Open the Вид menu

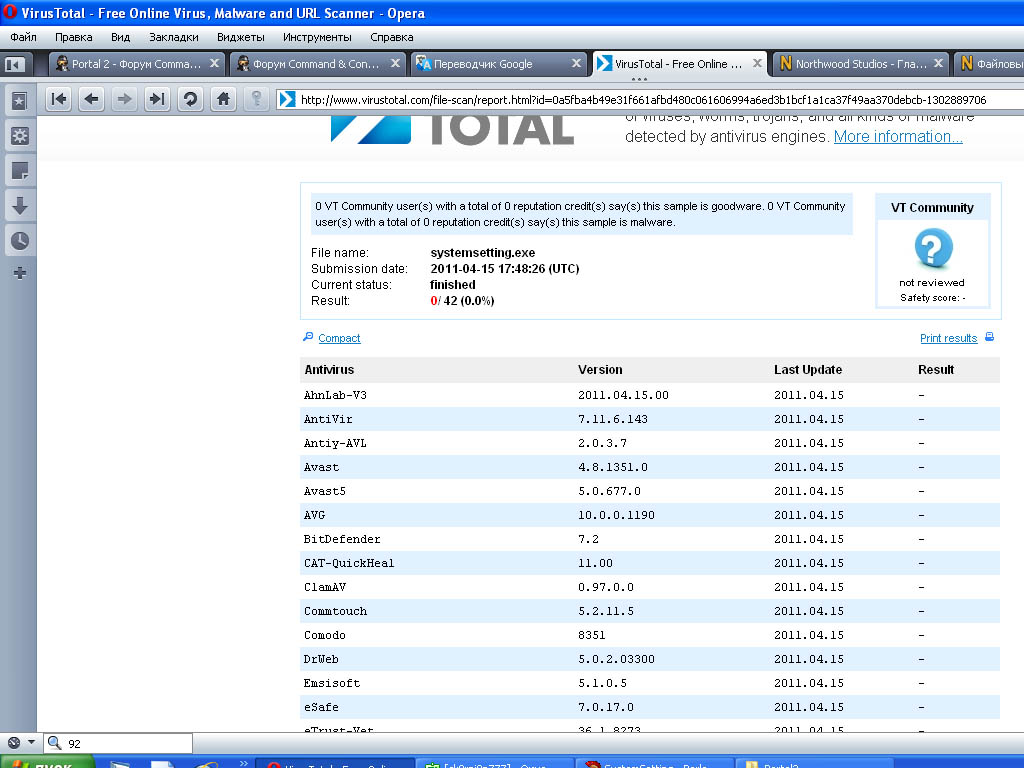(x=120, y=37)
